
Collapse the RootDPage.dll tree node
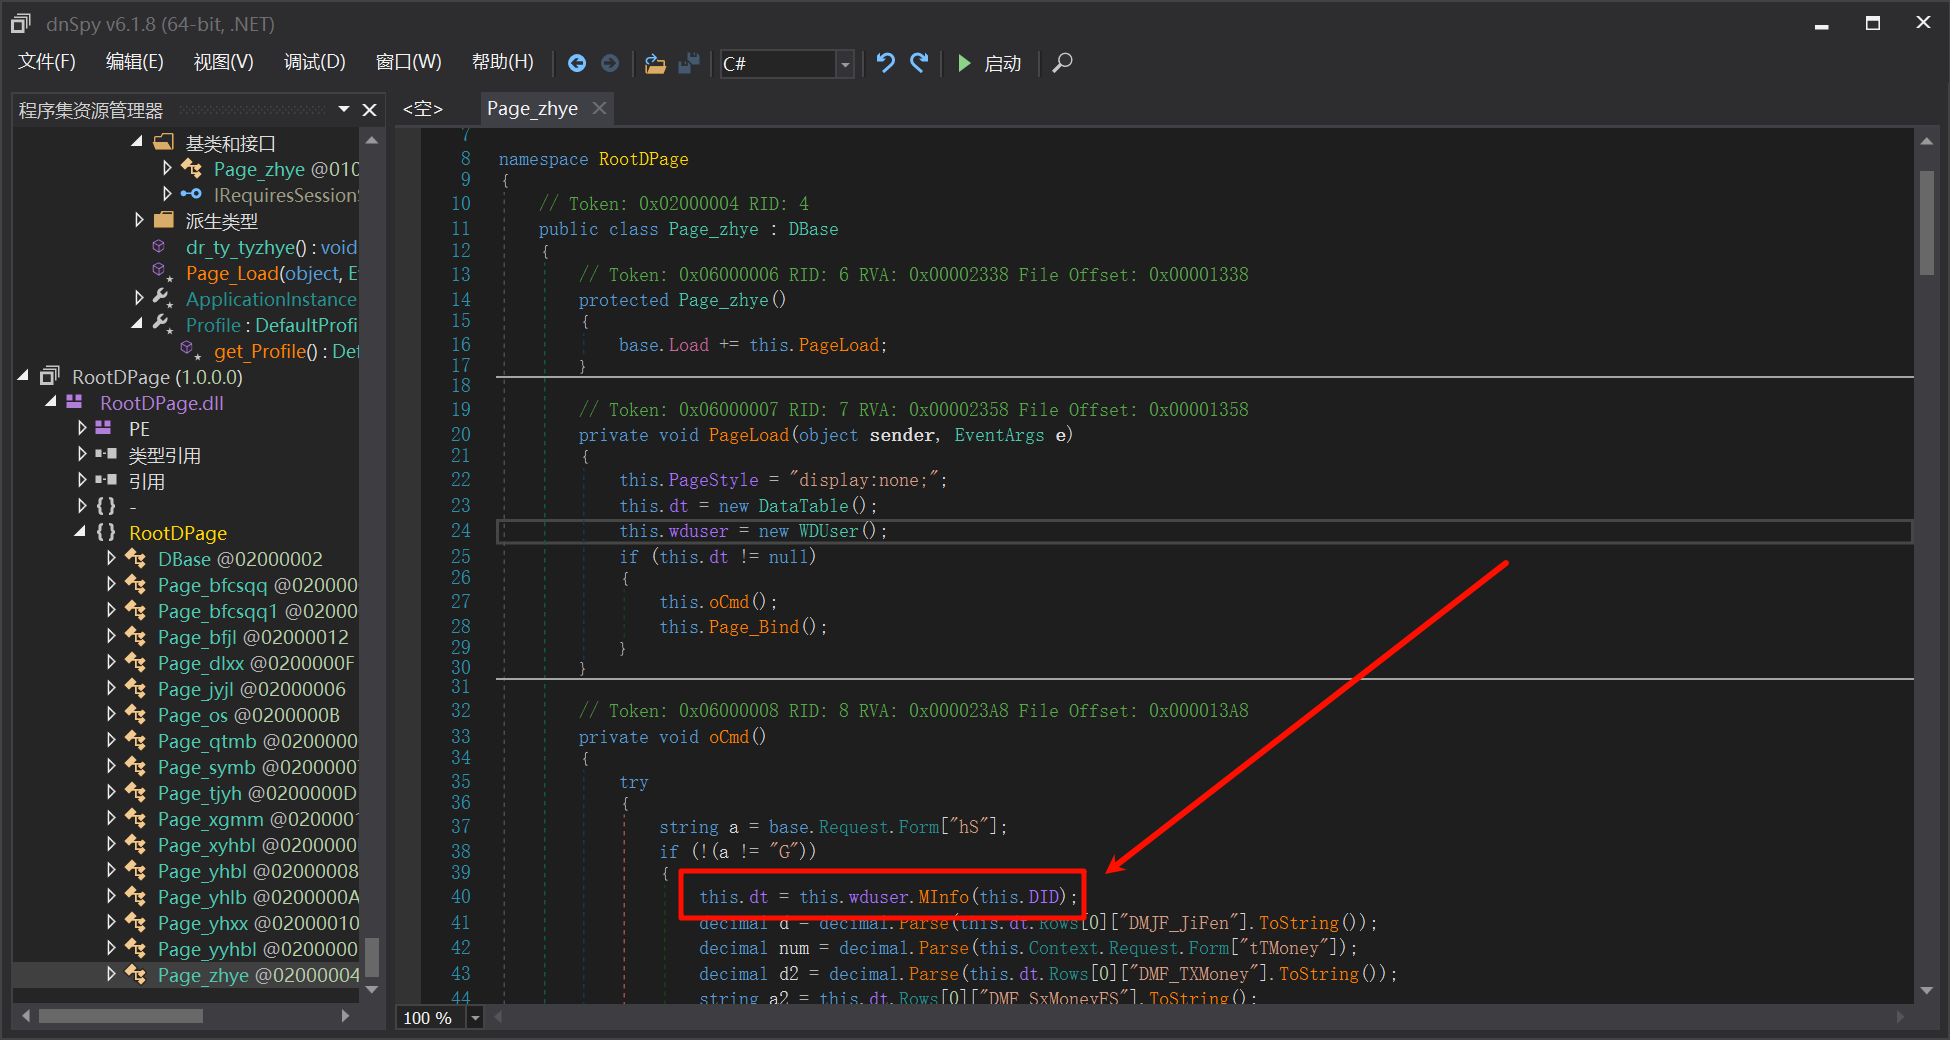pos(51,402)
